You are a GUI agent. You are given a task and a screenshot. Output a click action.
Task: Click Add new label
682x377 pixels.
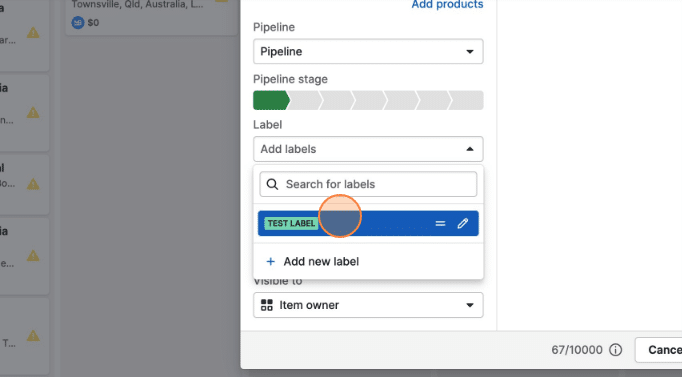coord(321,261)
